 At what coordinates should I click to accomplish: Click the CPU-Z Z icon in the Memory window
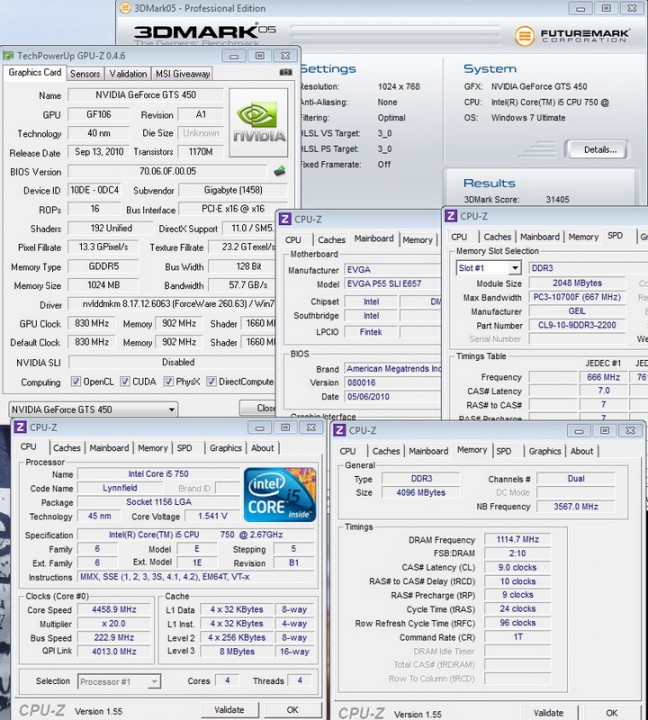pos(339,430)
